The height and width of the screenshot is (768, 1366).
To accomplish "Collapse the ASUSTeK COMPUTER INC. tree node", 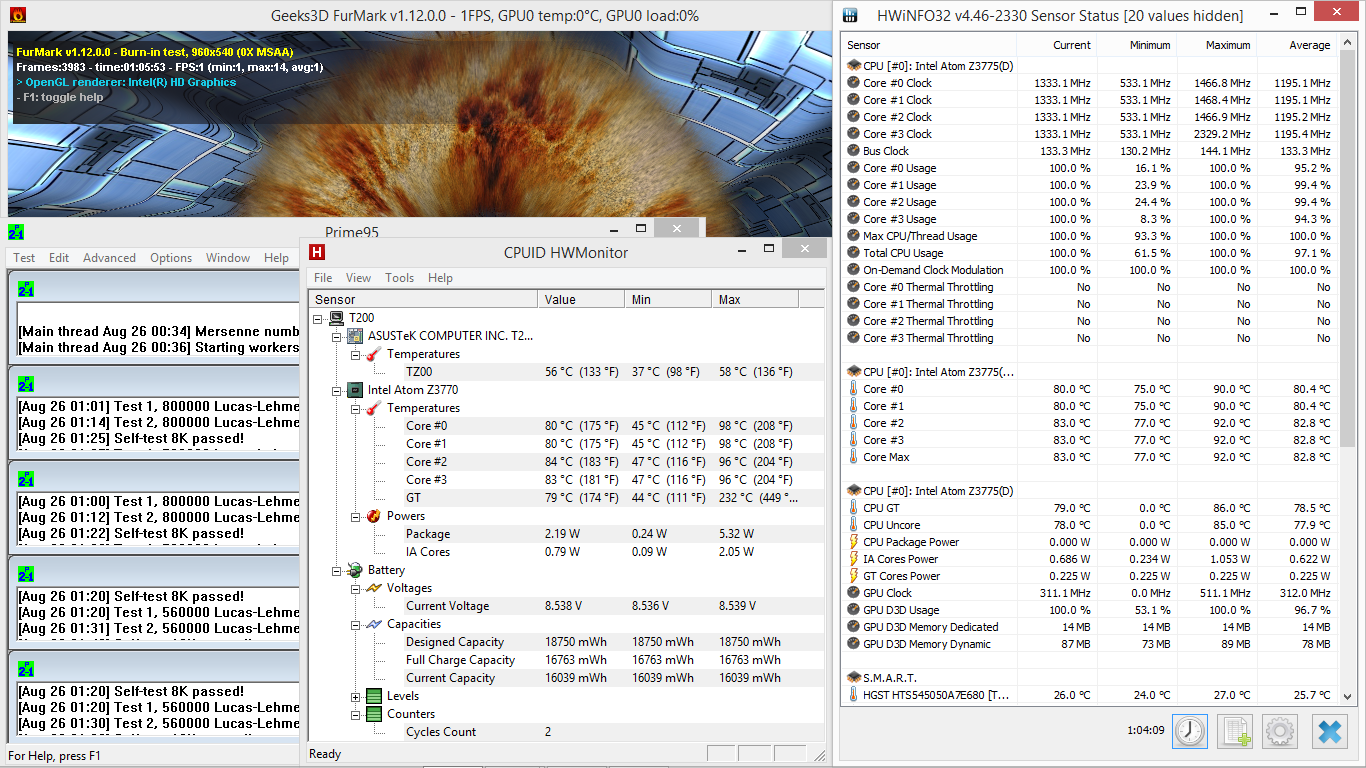I will click(x=337, y=336).
